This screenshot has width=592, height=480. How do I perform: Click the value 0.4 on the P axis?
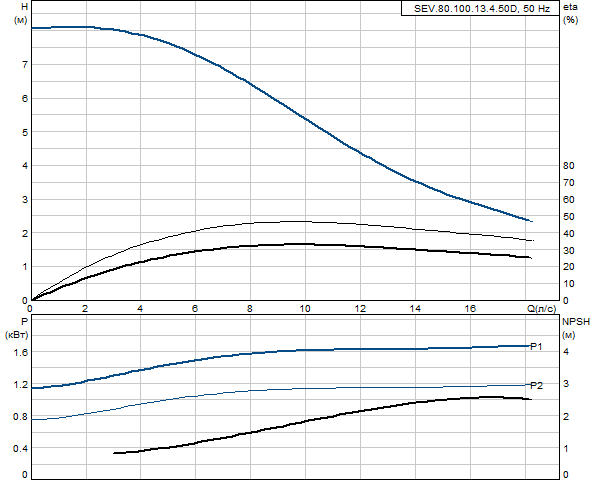[x=21, y=449]
